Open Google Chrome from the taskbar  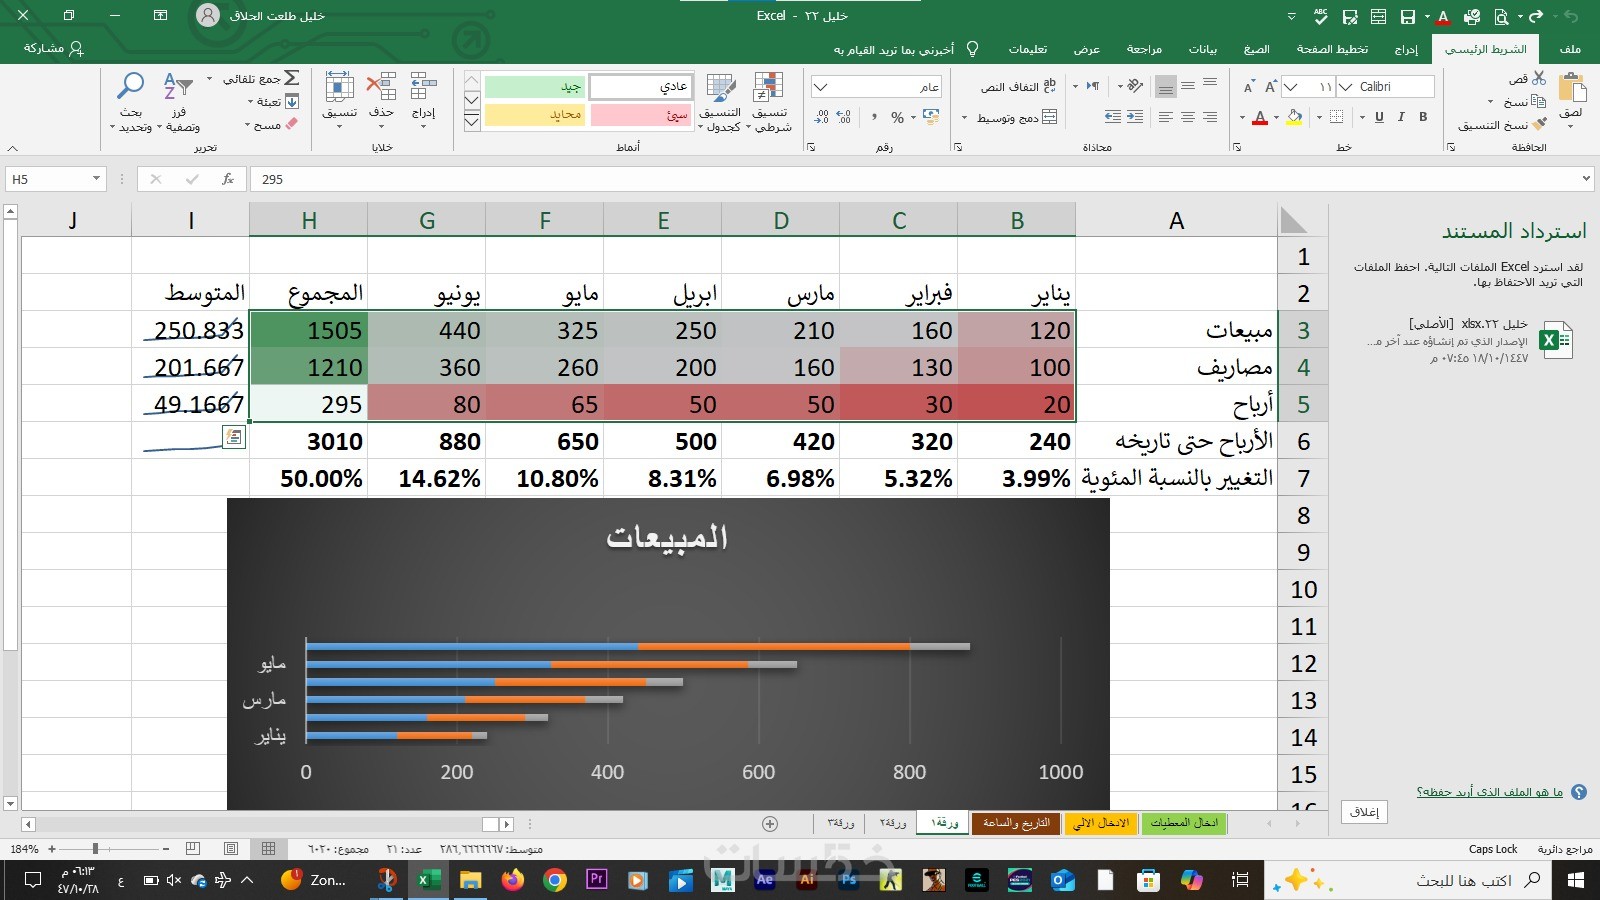click(555, 880)
